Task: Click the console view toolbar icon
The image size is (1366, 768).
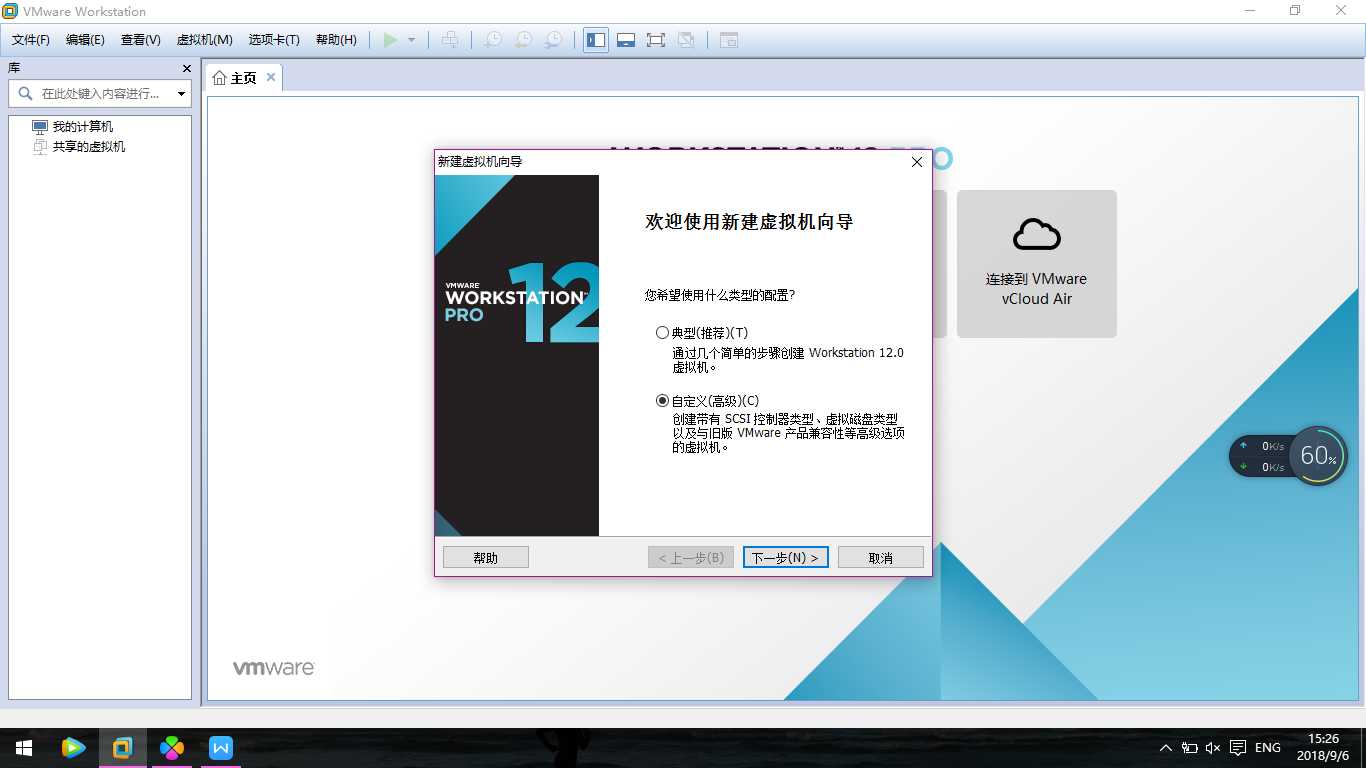Action: tap(729, 40)
